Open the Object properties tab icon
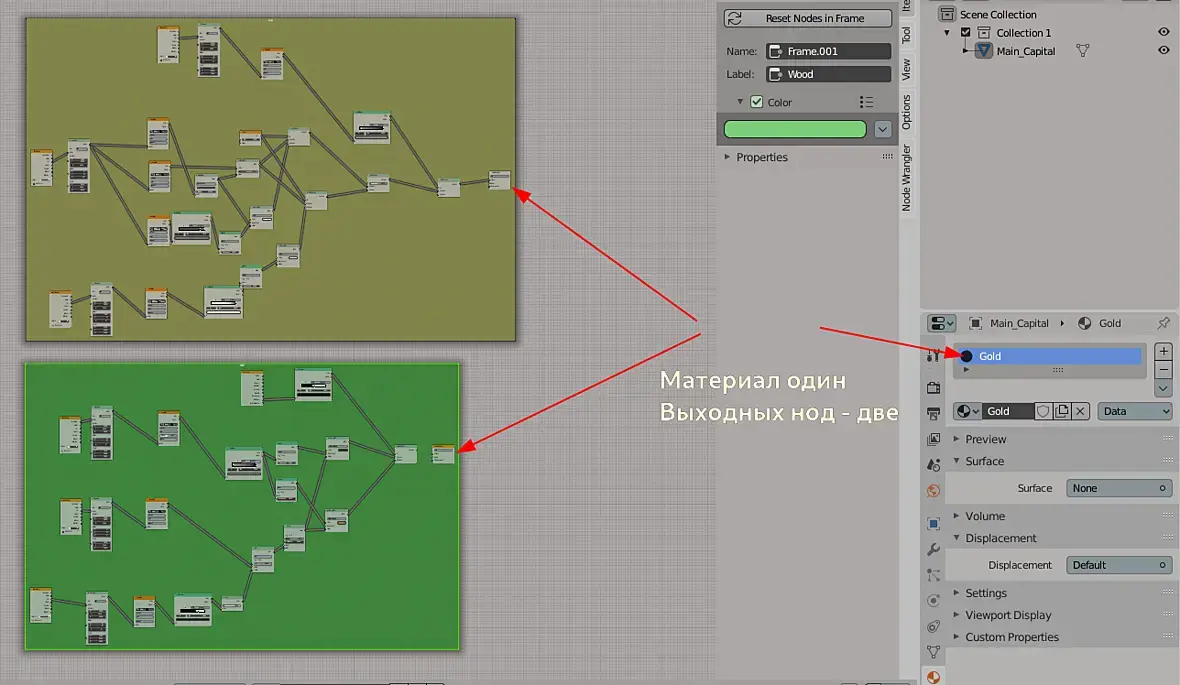The image size is (1180, 685). tap(933, 523)
